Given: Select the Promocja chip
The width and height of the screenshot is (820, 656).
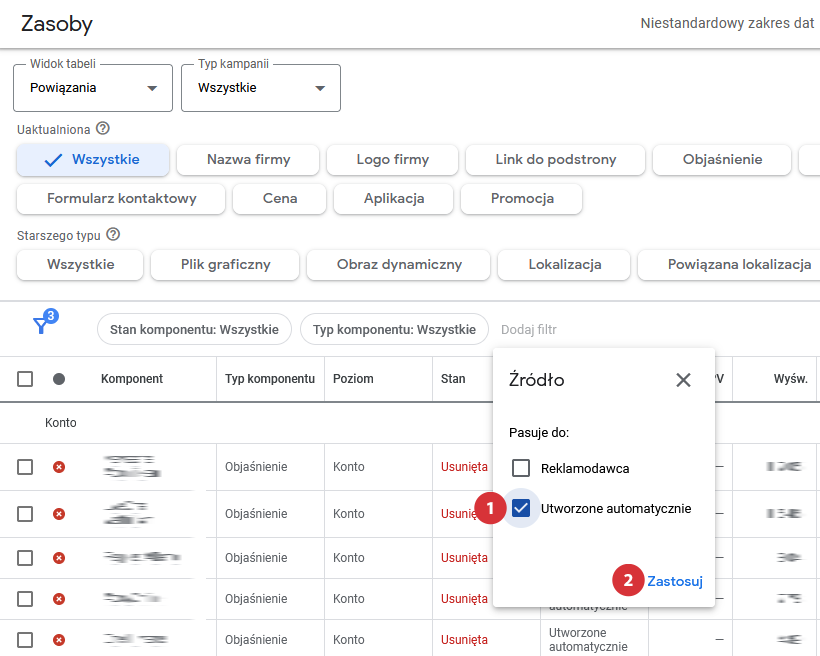Looking at the screenshot, I should click(x=521, y=199).
